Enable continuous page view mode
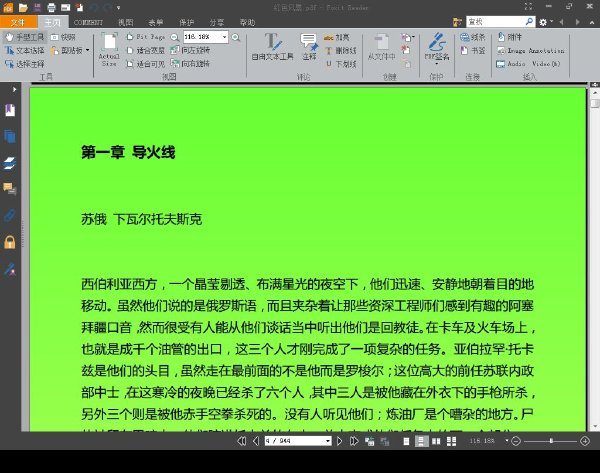 [421, 442]
